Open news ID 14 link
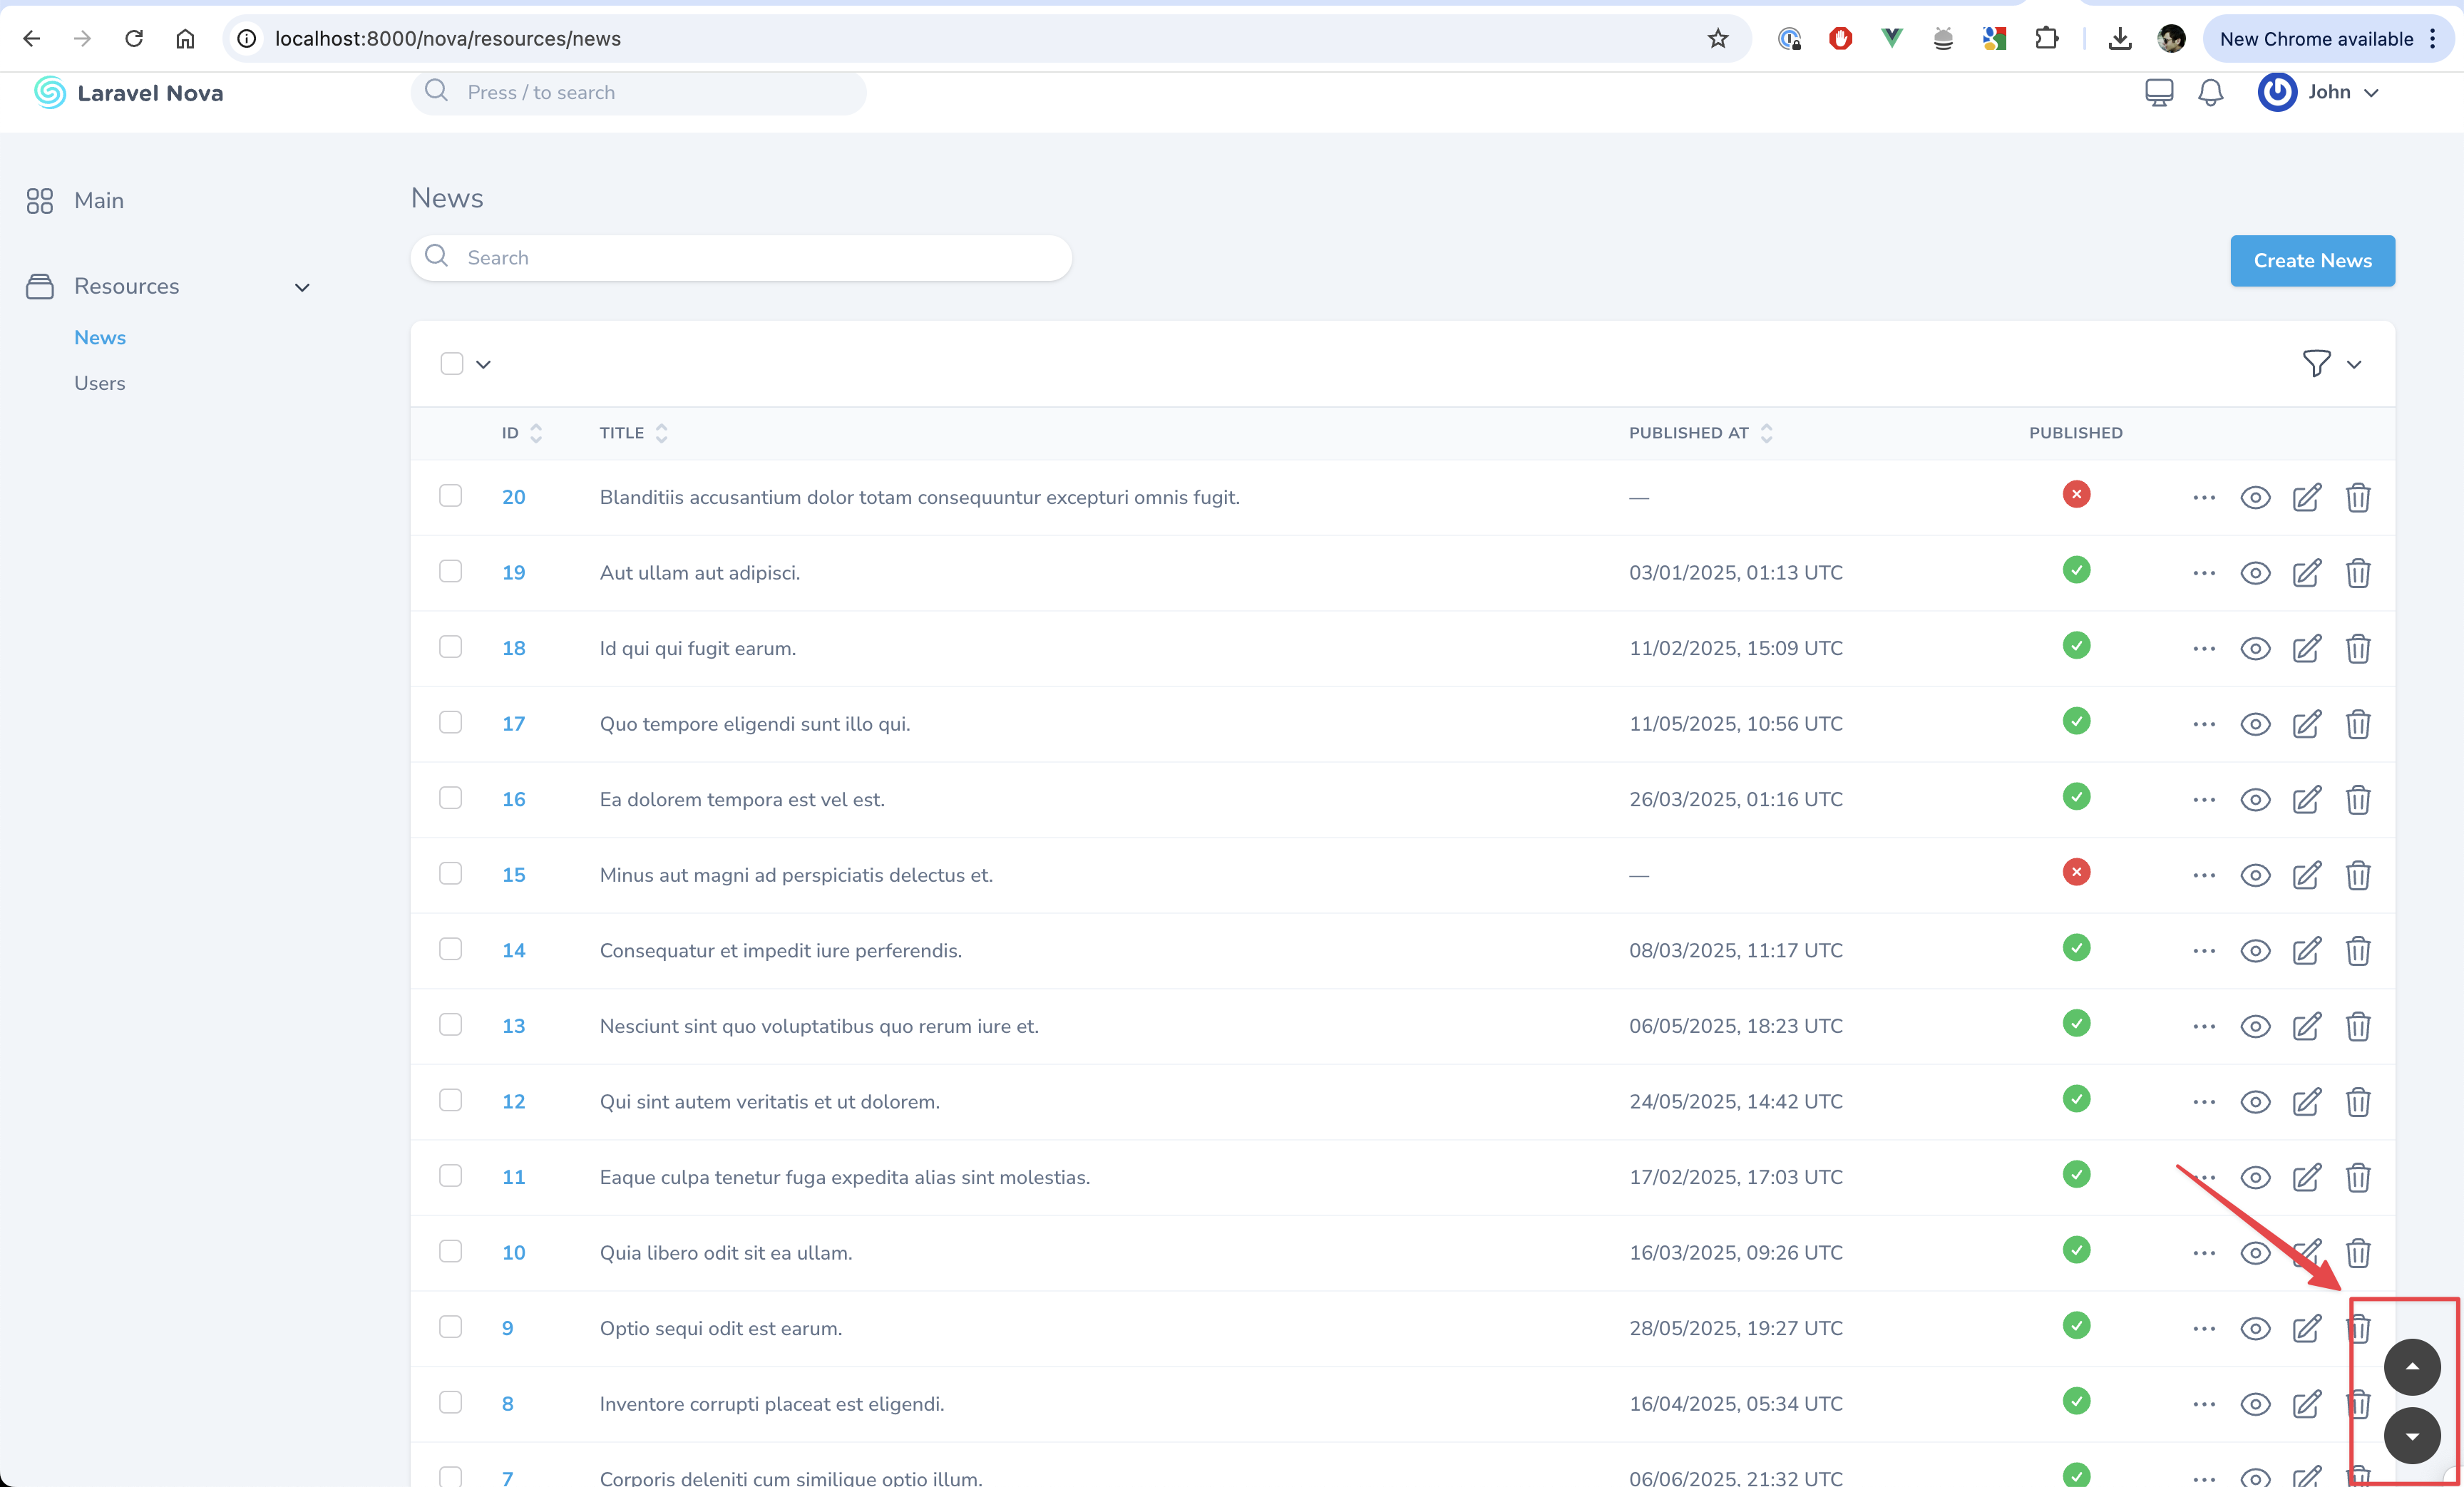This screenshot has width=2464, height=1487. click(513, 950)
